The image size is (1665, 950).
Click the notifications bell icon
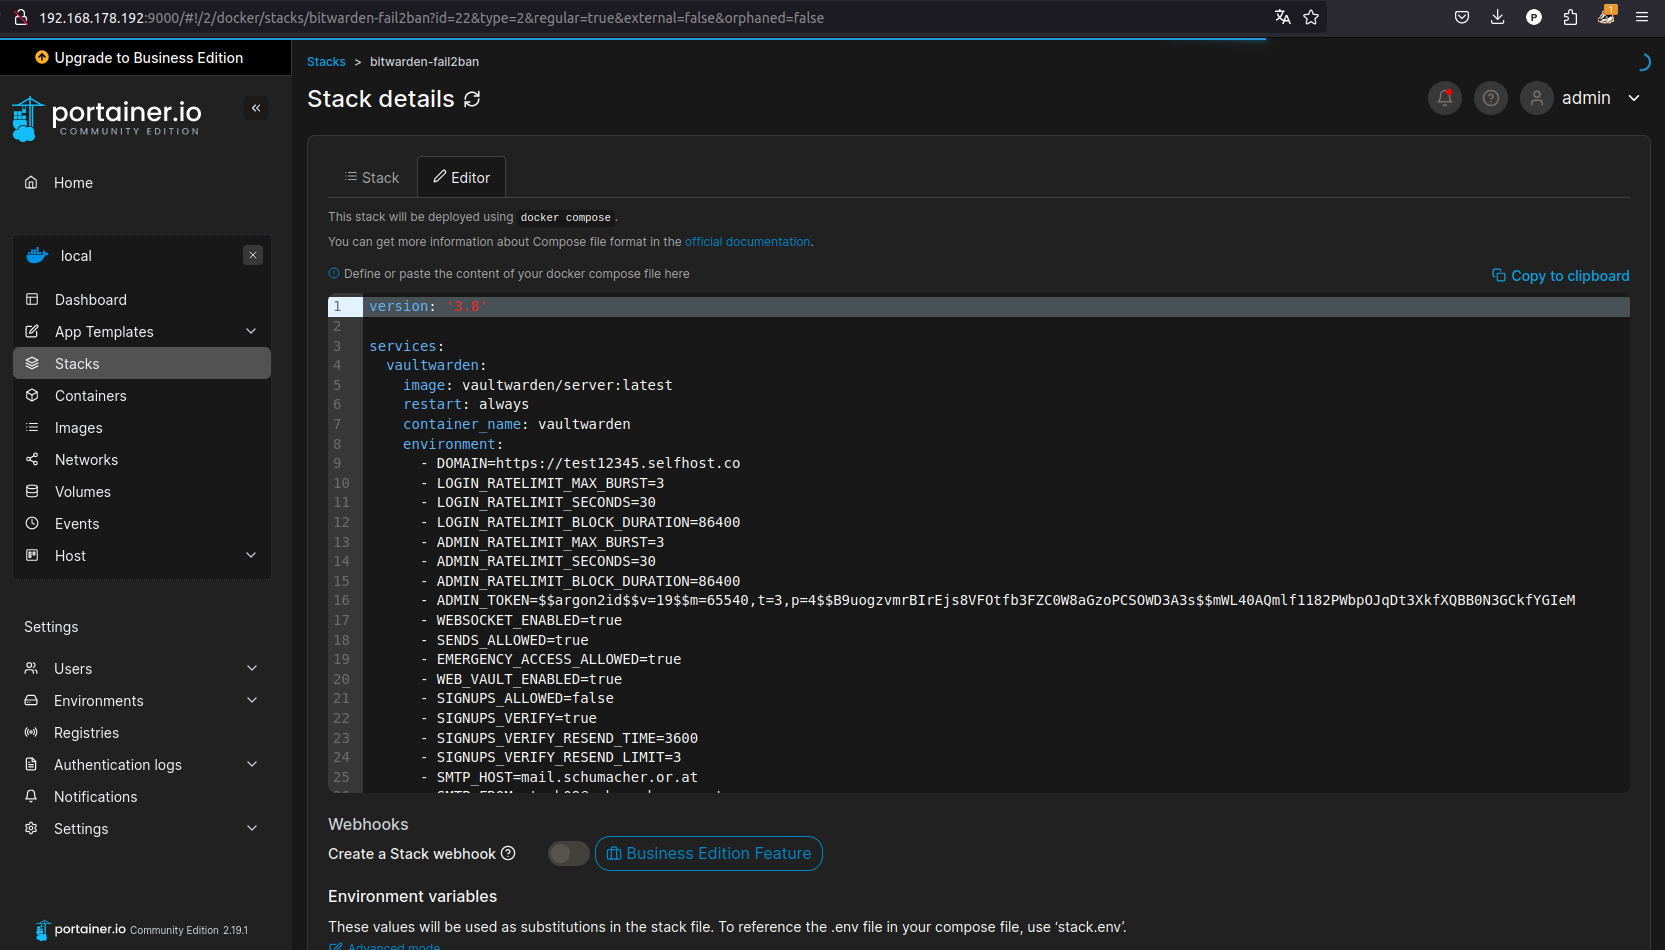point(1444,98)
